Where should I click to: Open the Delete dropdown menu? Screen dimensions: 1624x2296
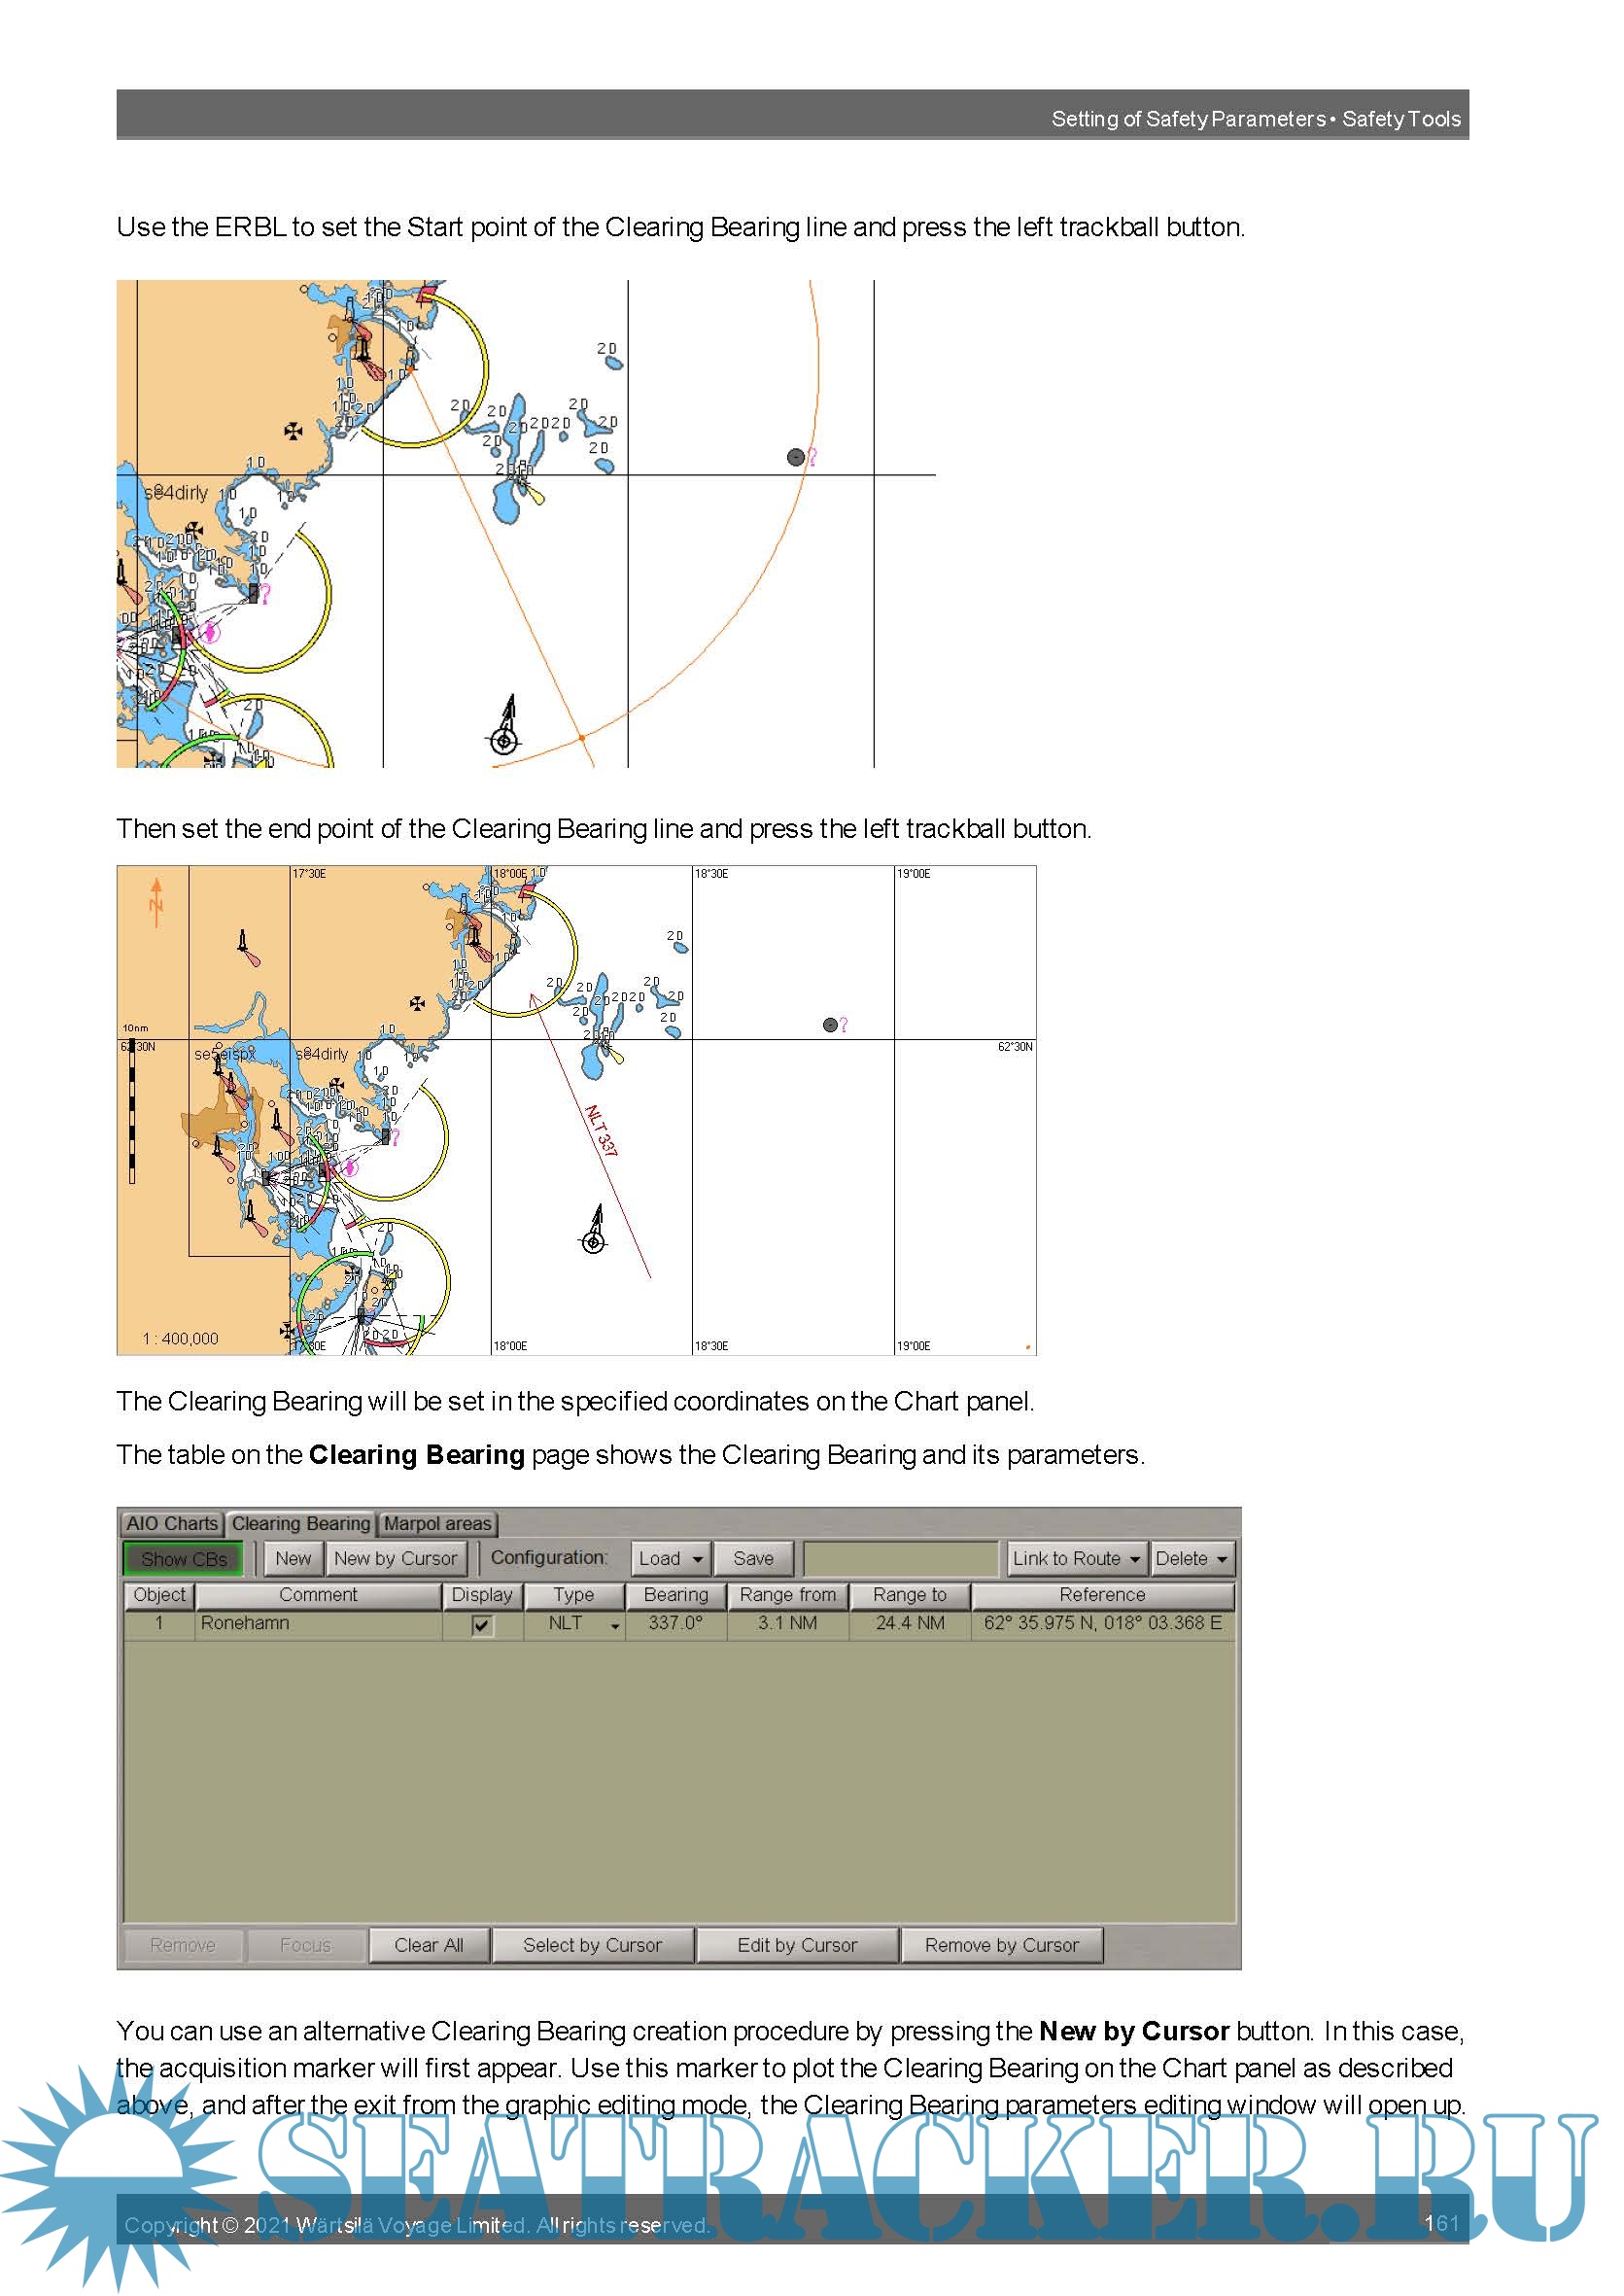(x=1191, y=1559)
